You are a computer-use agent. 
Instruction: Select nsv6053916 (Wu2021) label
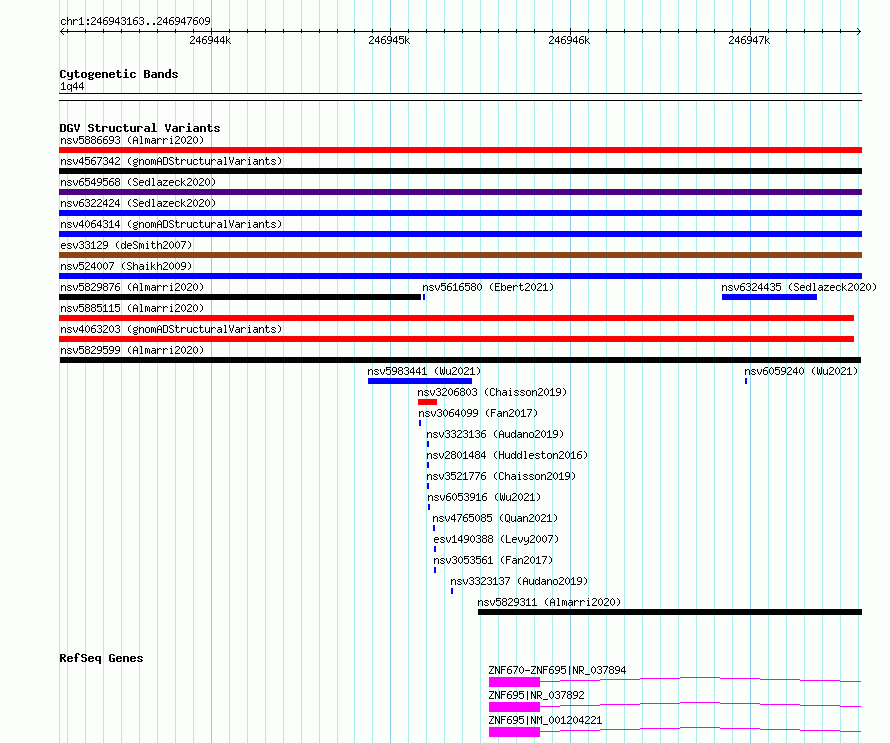click(484, 497)
